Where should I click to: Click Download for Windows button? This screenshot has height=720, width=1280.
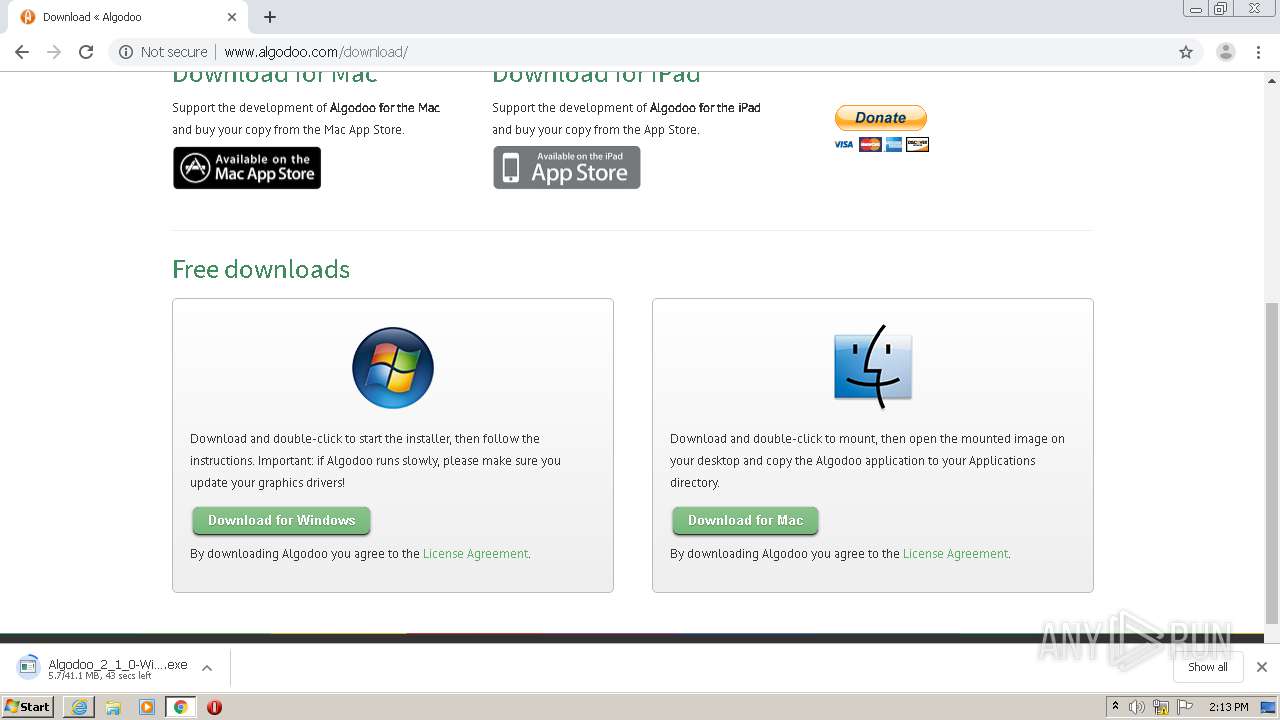[281, 520]
